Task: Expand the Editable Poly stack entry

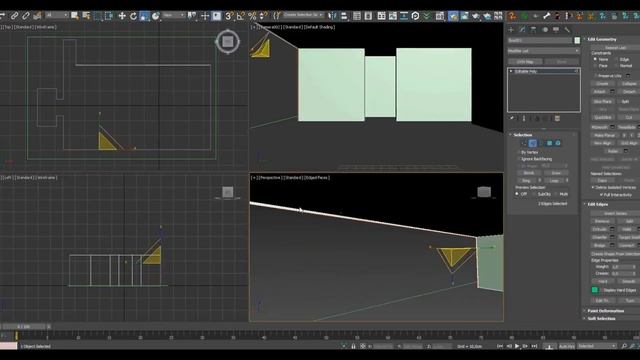Action: click(511, 71)
